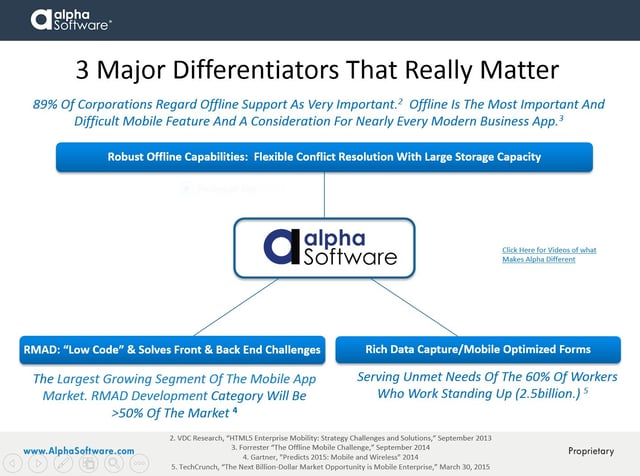Select Rich Data Capture/Mobile Optimized Forms banner
Viewport: 640px width, 476px height.
click(x=478, y=349)
